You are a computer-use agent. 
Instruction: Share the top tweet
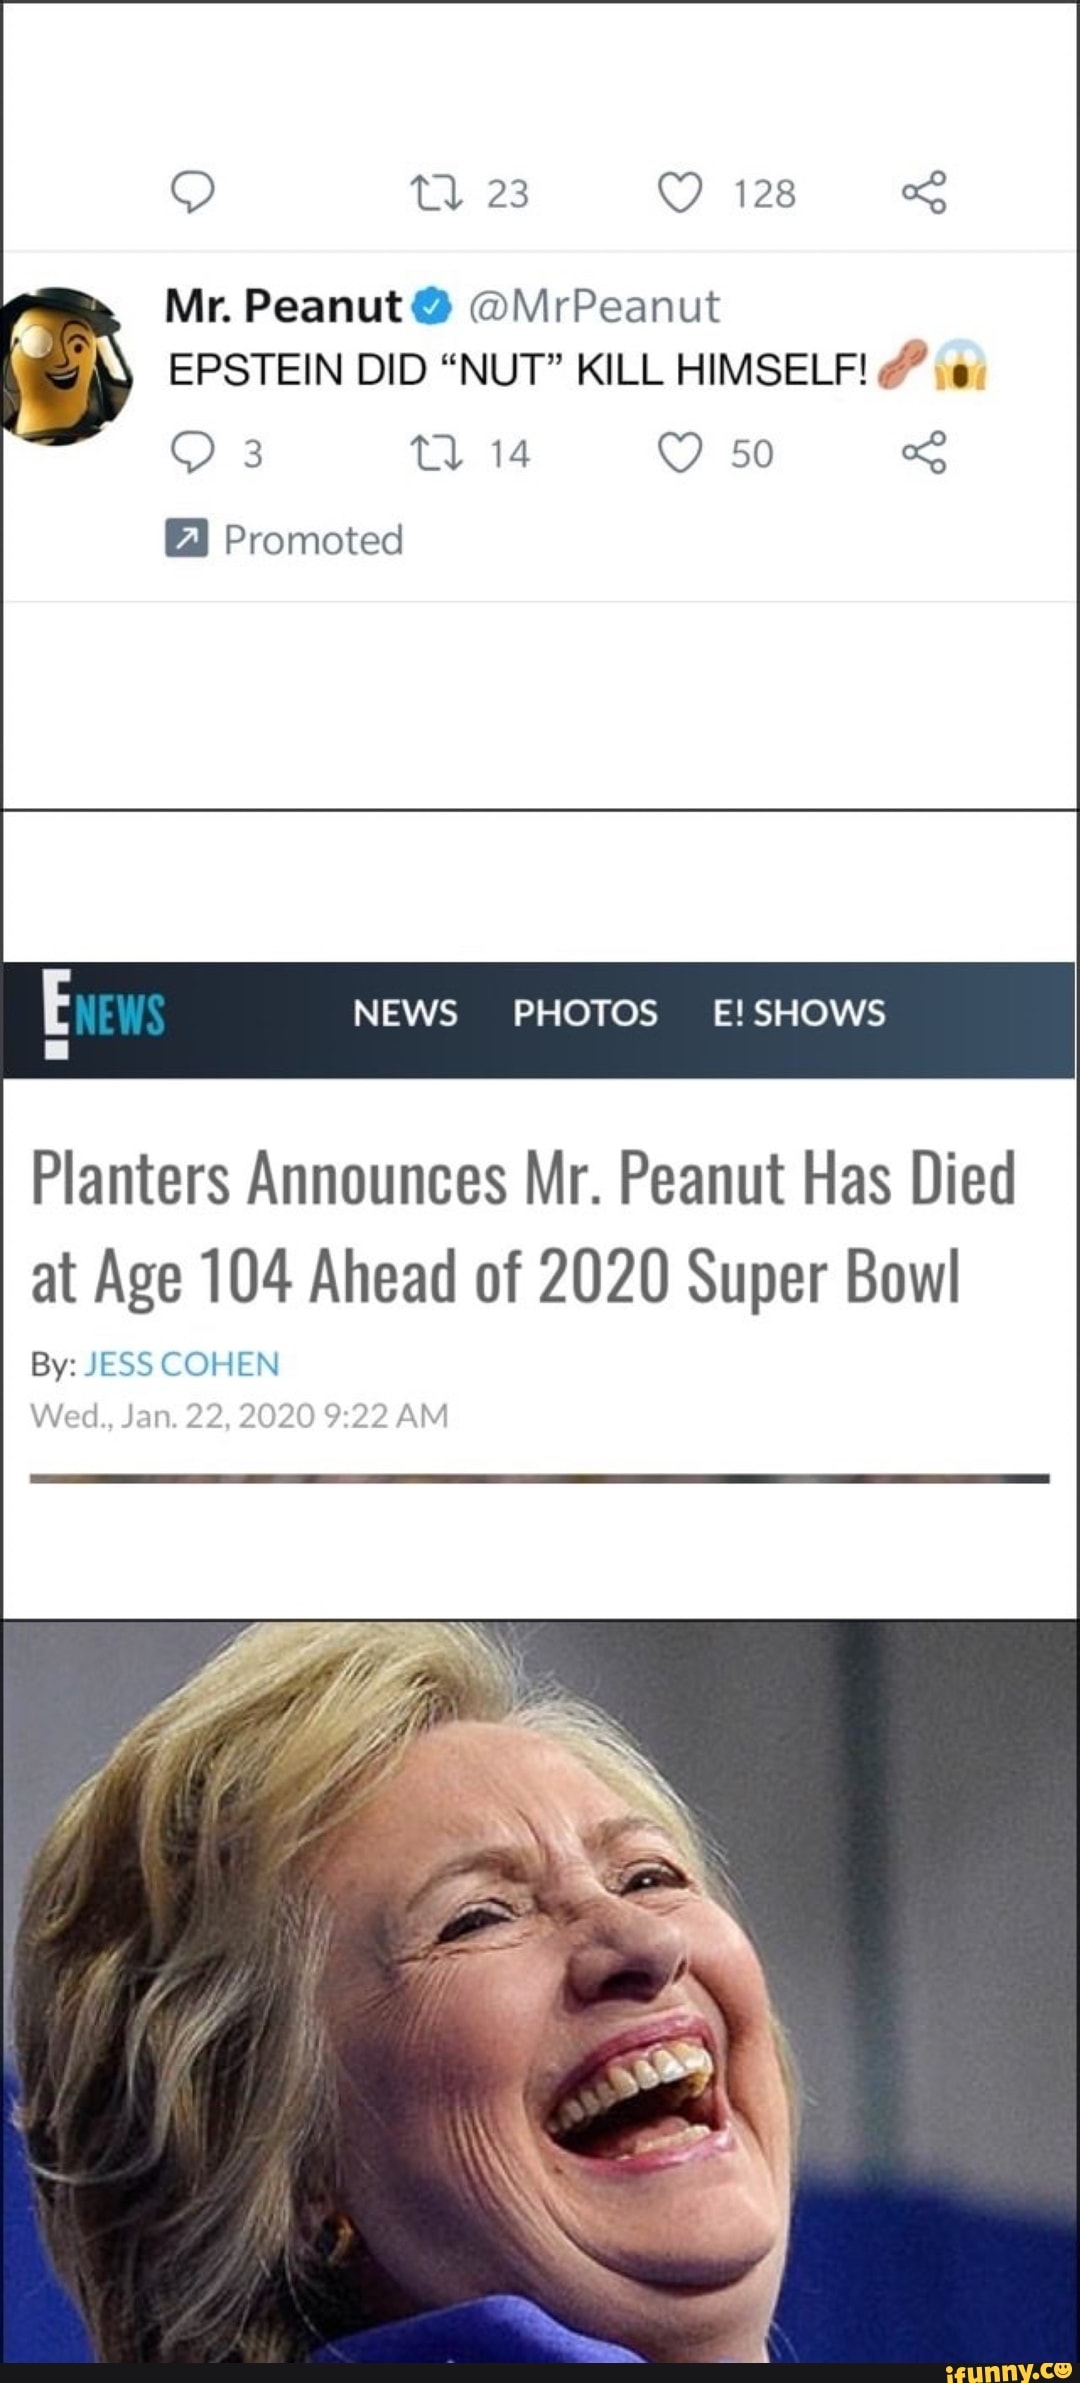tap(923, 192)
